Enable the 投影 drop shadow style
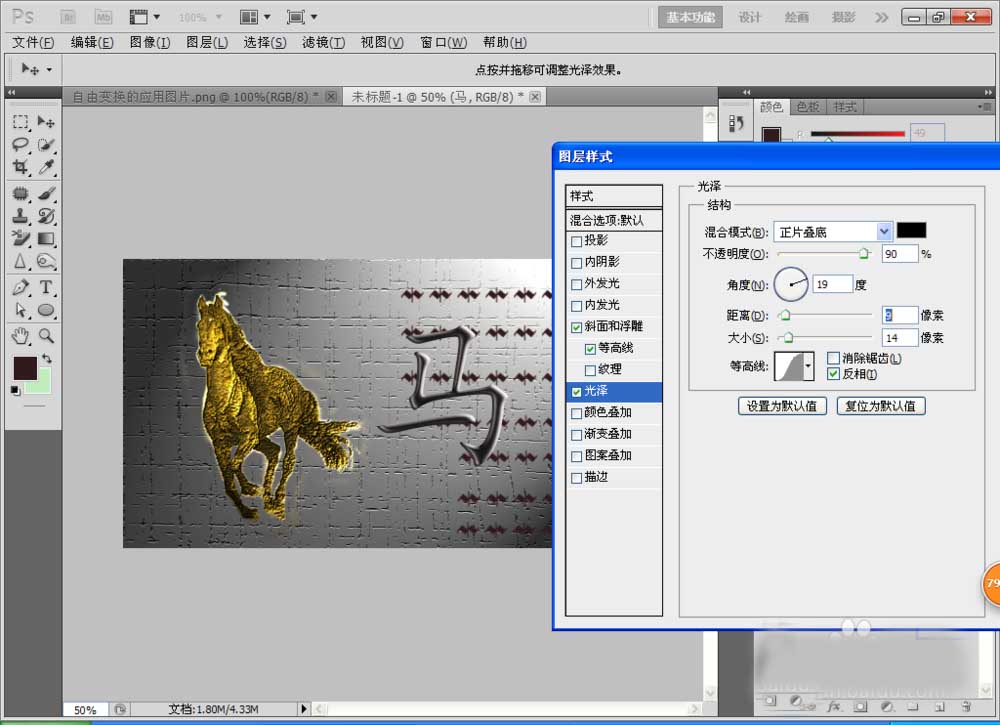This screenshot has width=1000, height=725. [577, 241]
